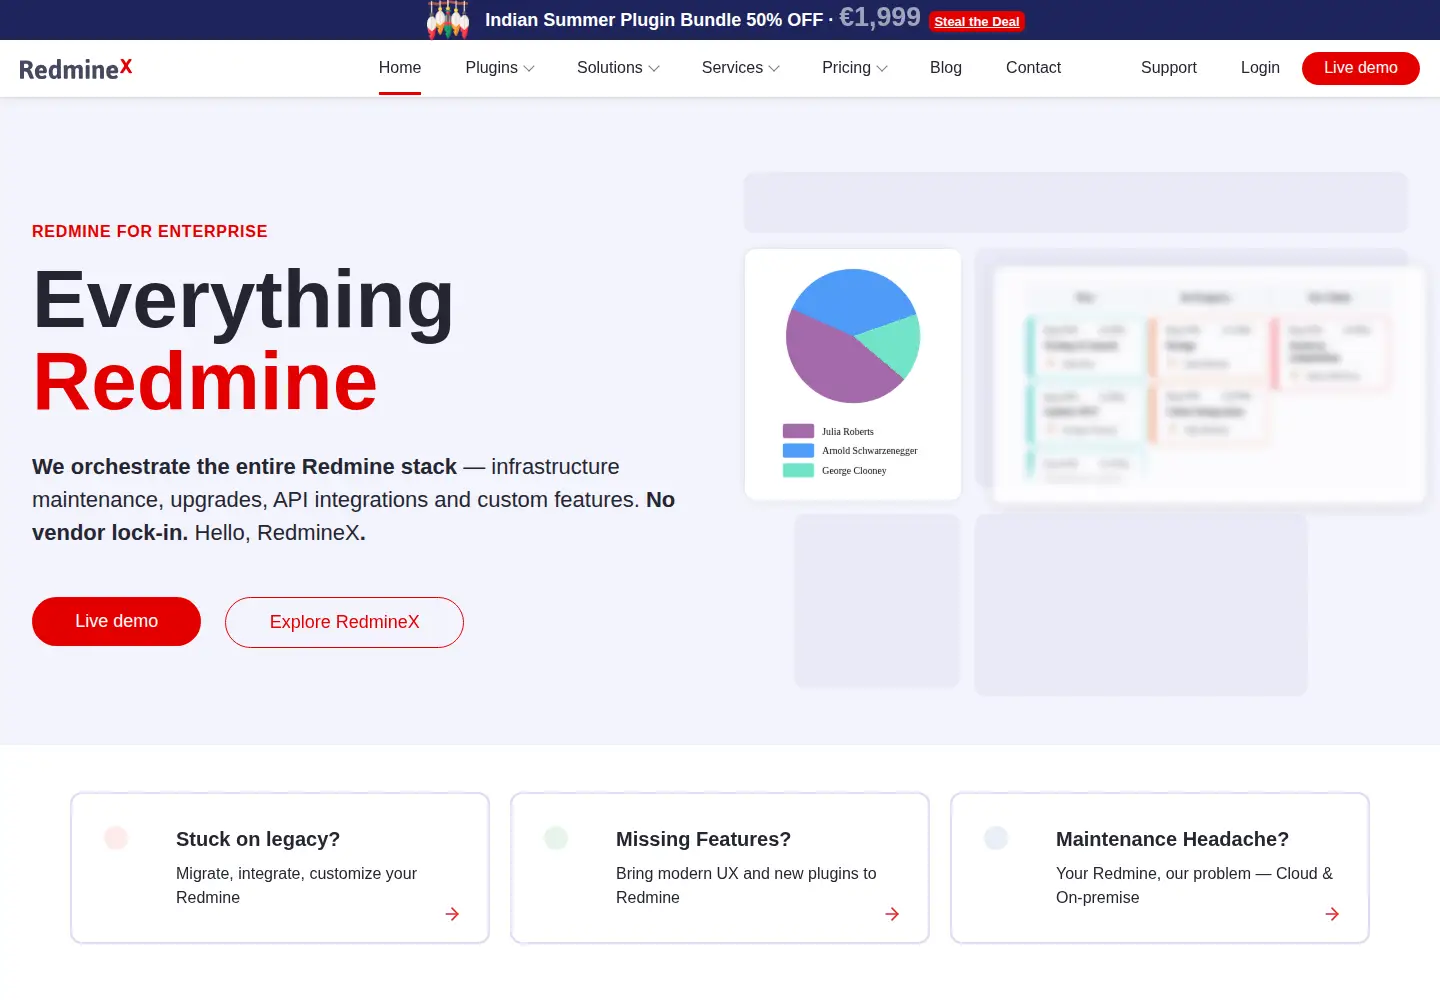Screen dimensions: 1440x1000
Task: Click the green circle icon beside Missing Features
Action: (x=556, y=838)
